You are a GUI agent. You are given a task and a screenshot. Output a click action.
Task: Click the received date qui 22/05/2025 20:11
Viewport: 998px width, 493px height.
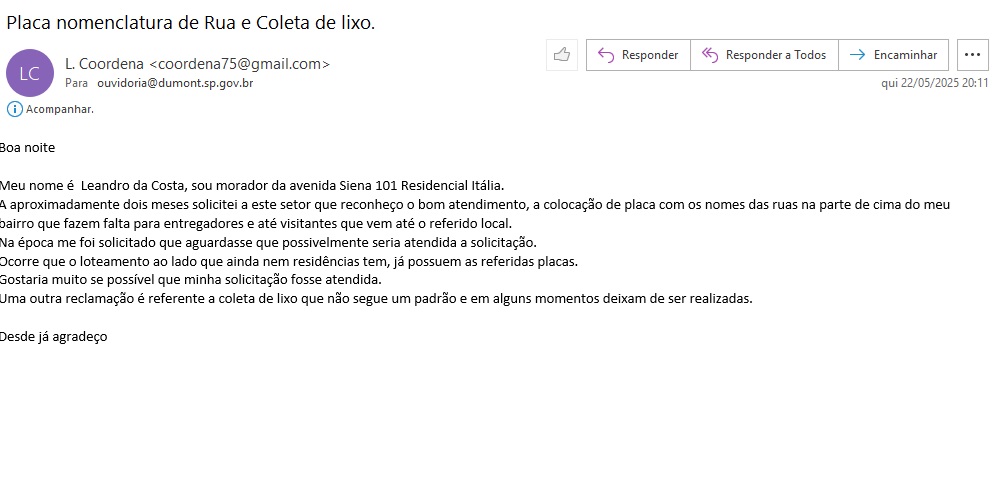[934, 84]
